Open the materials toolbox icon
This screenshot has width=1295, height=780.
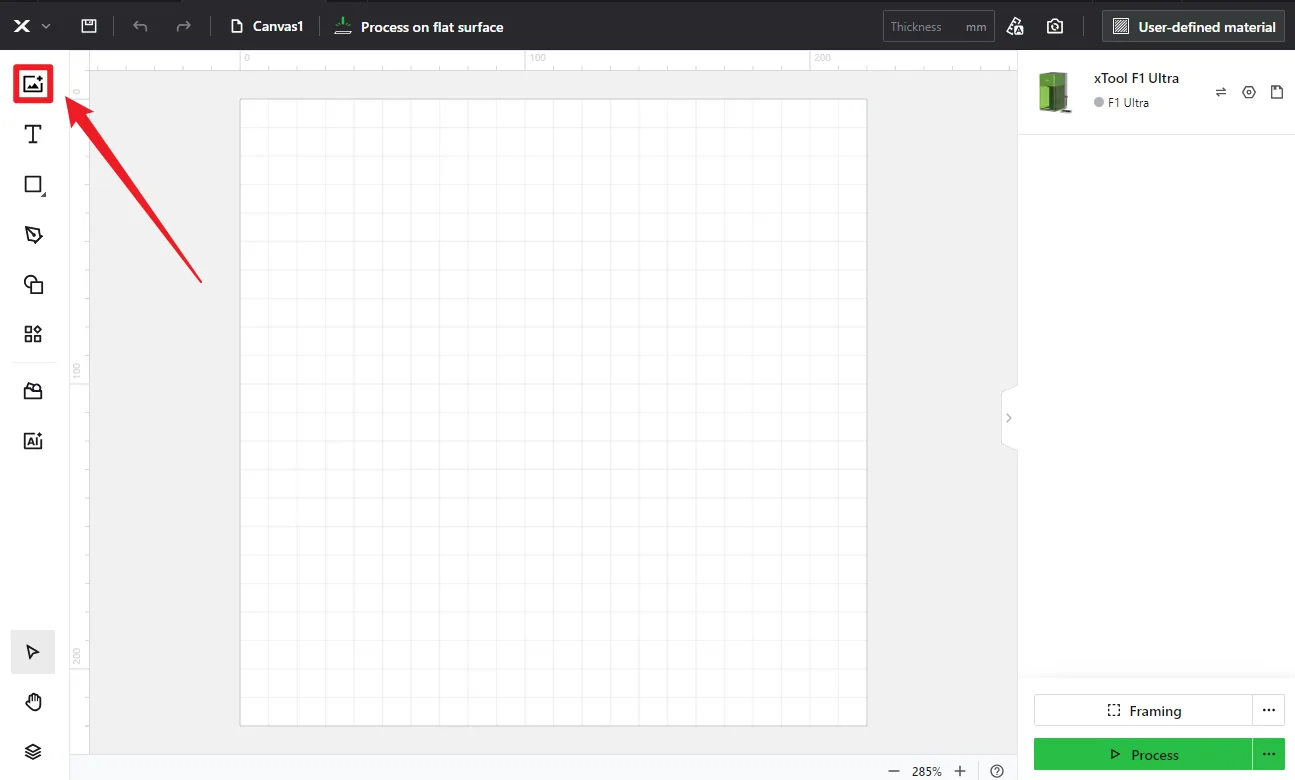pos(33,391)
